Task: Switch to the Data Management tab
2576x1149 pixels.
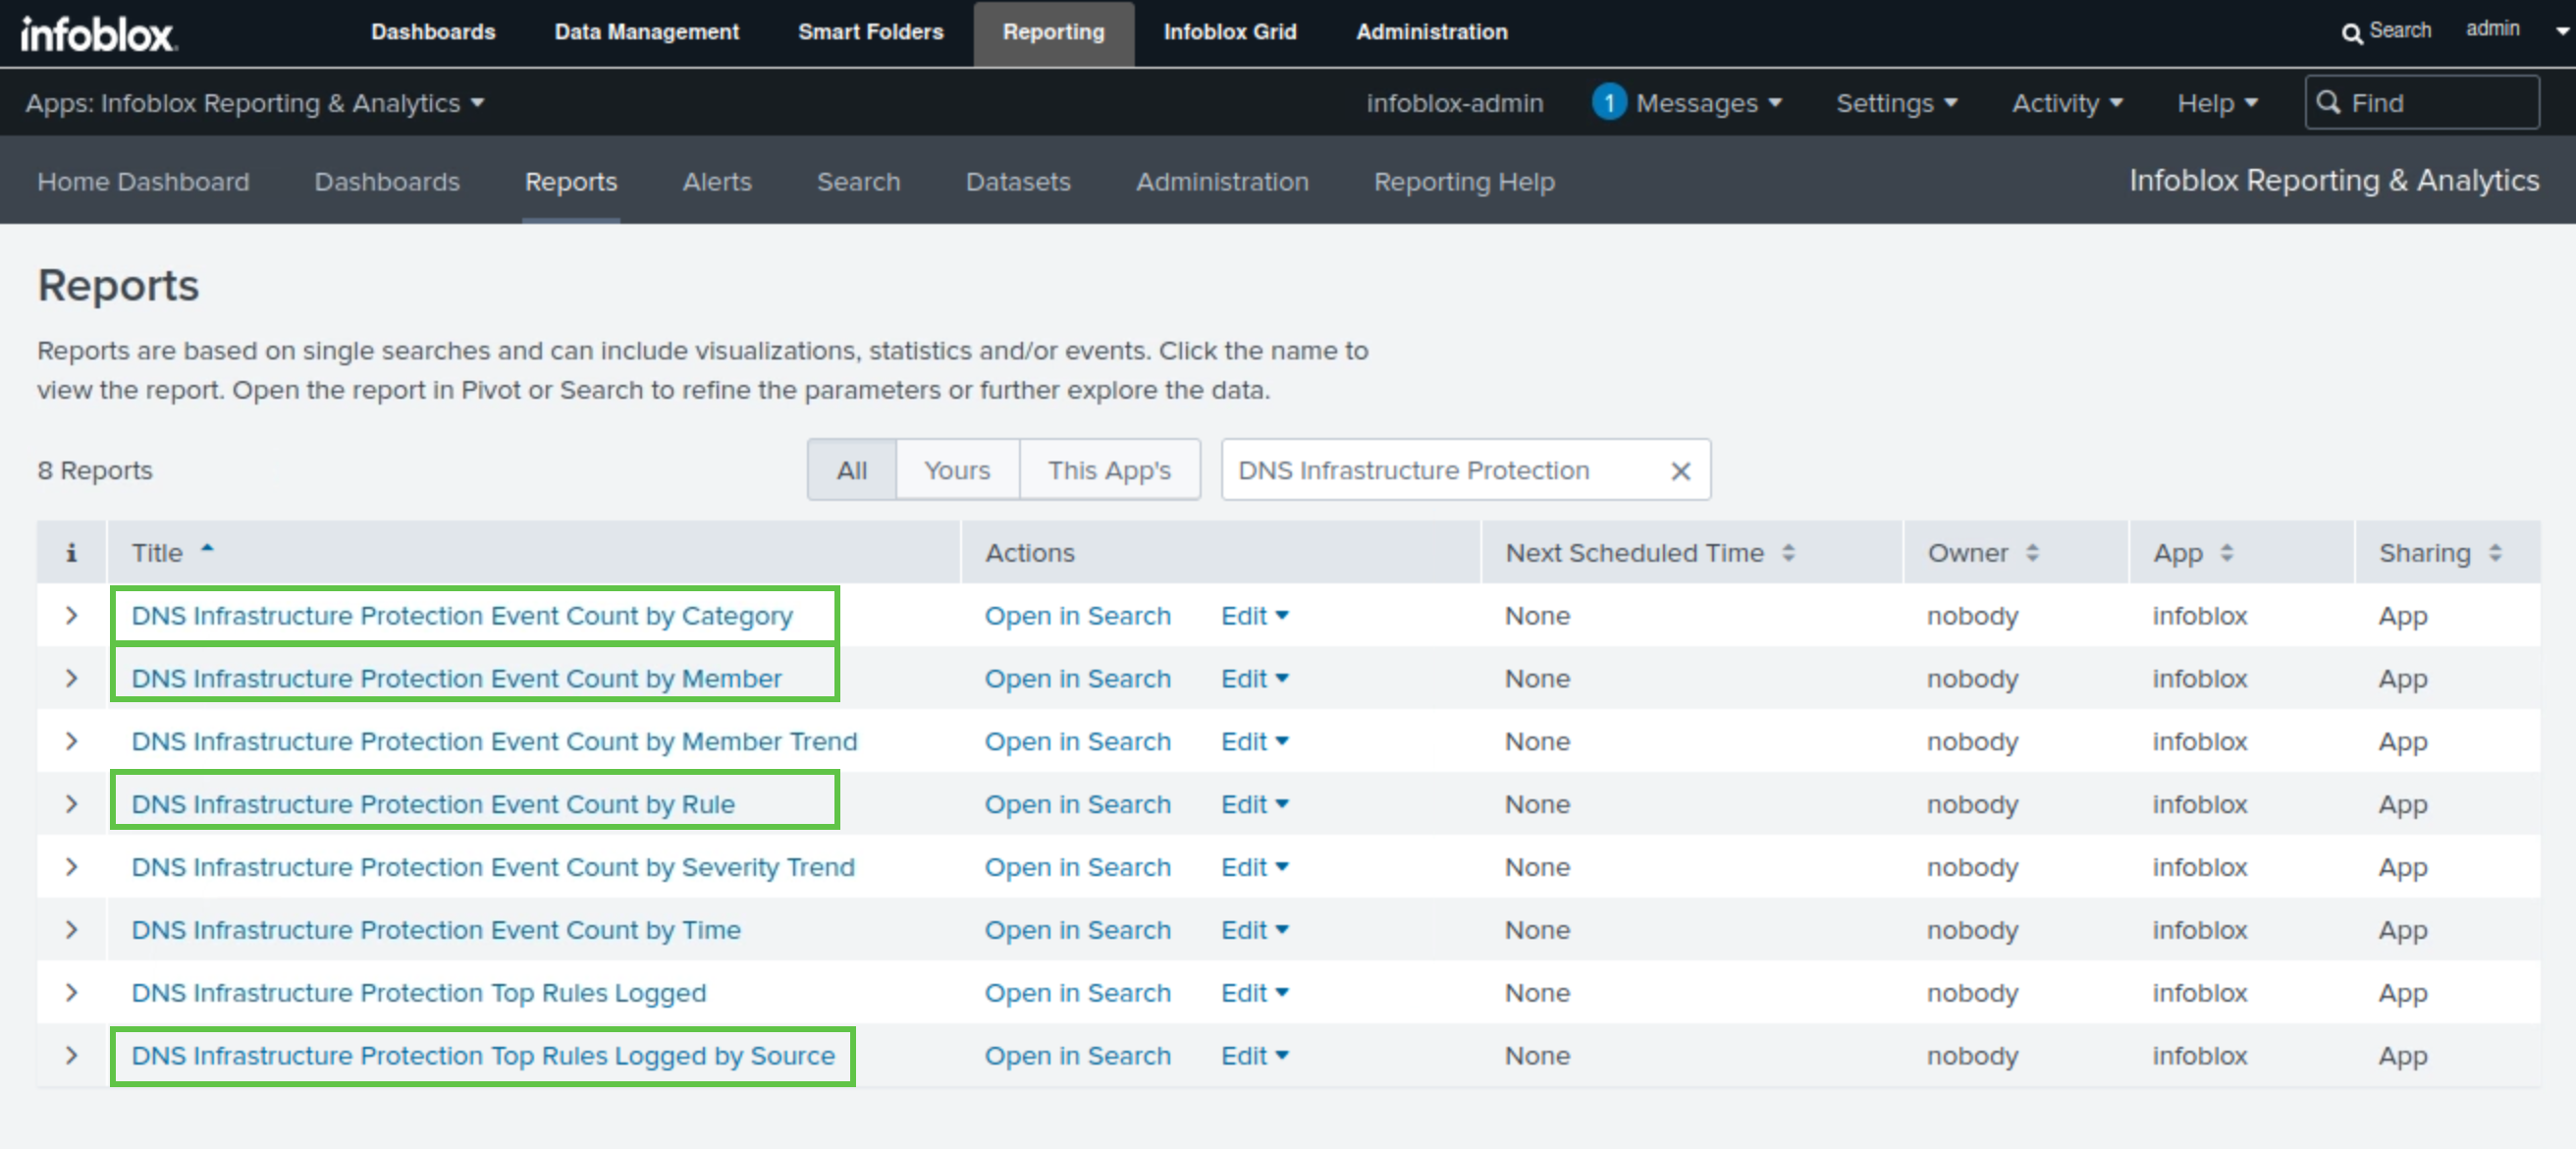Action: tap(646, 32)
